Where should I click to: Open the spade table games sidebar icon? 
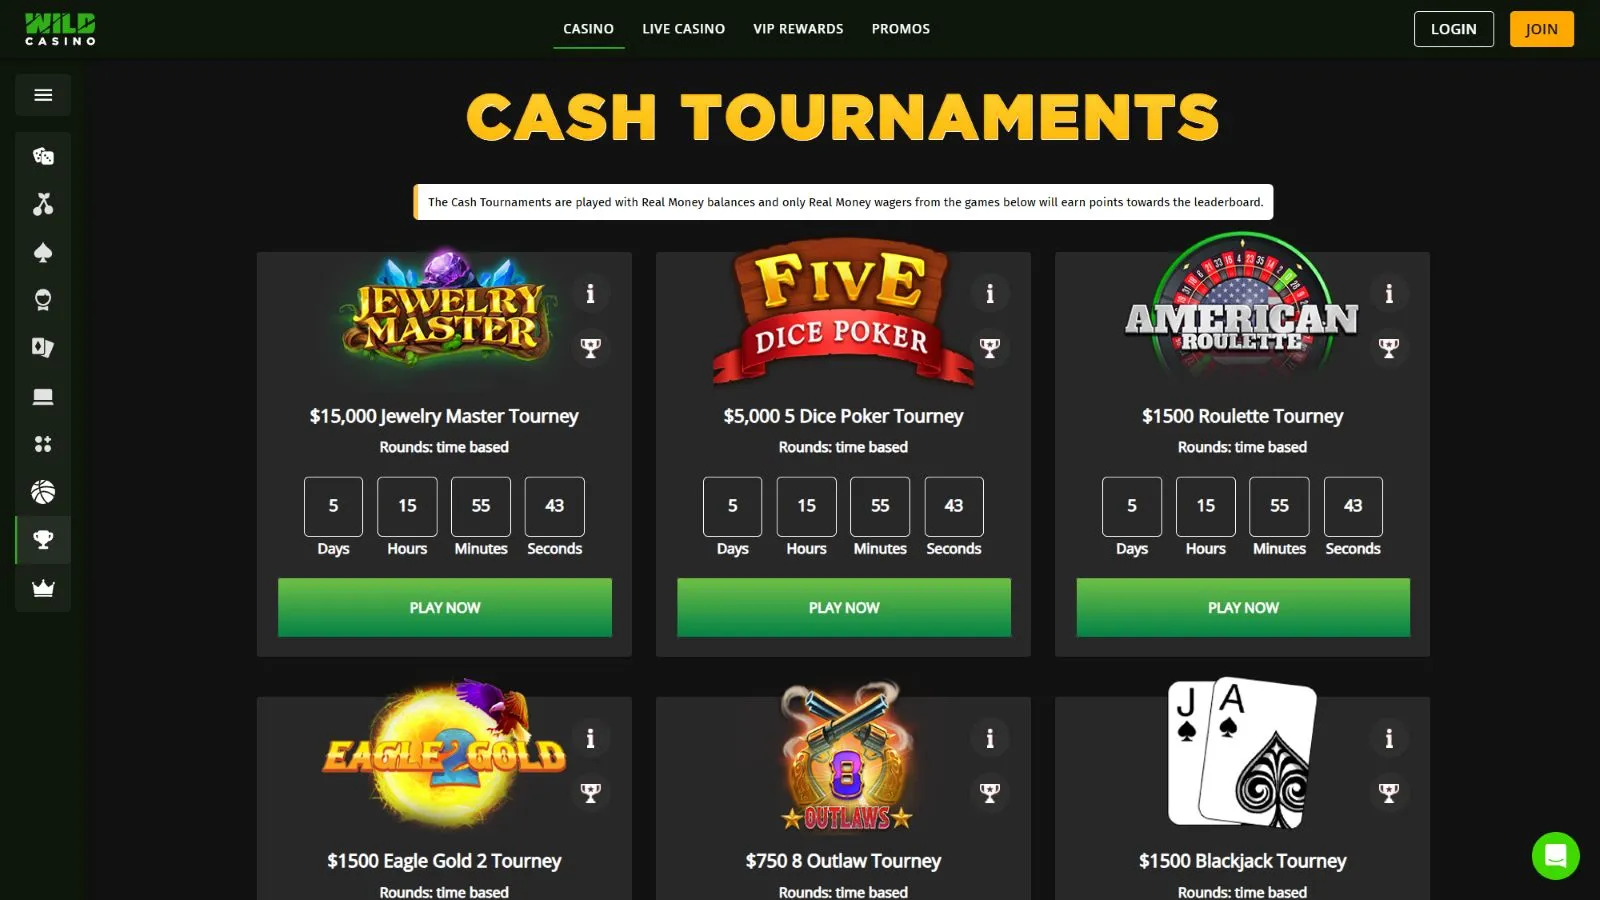[x=43, y=252]
